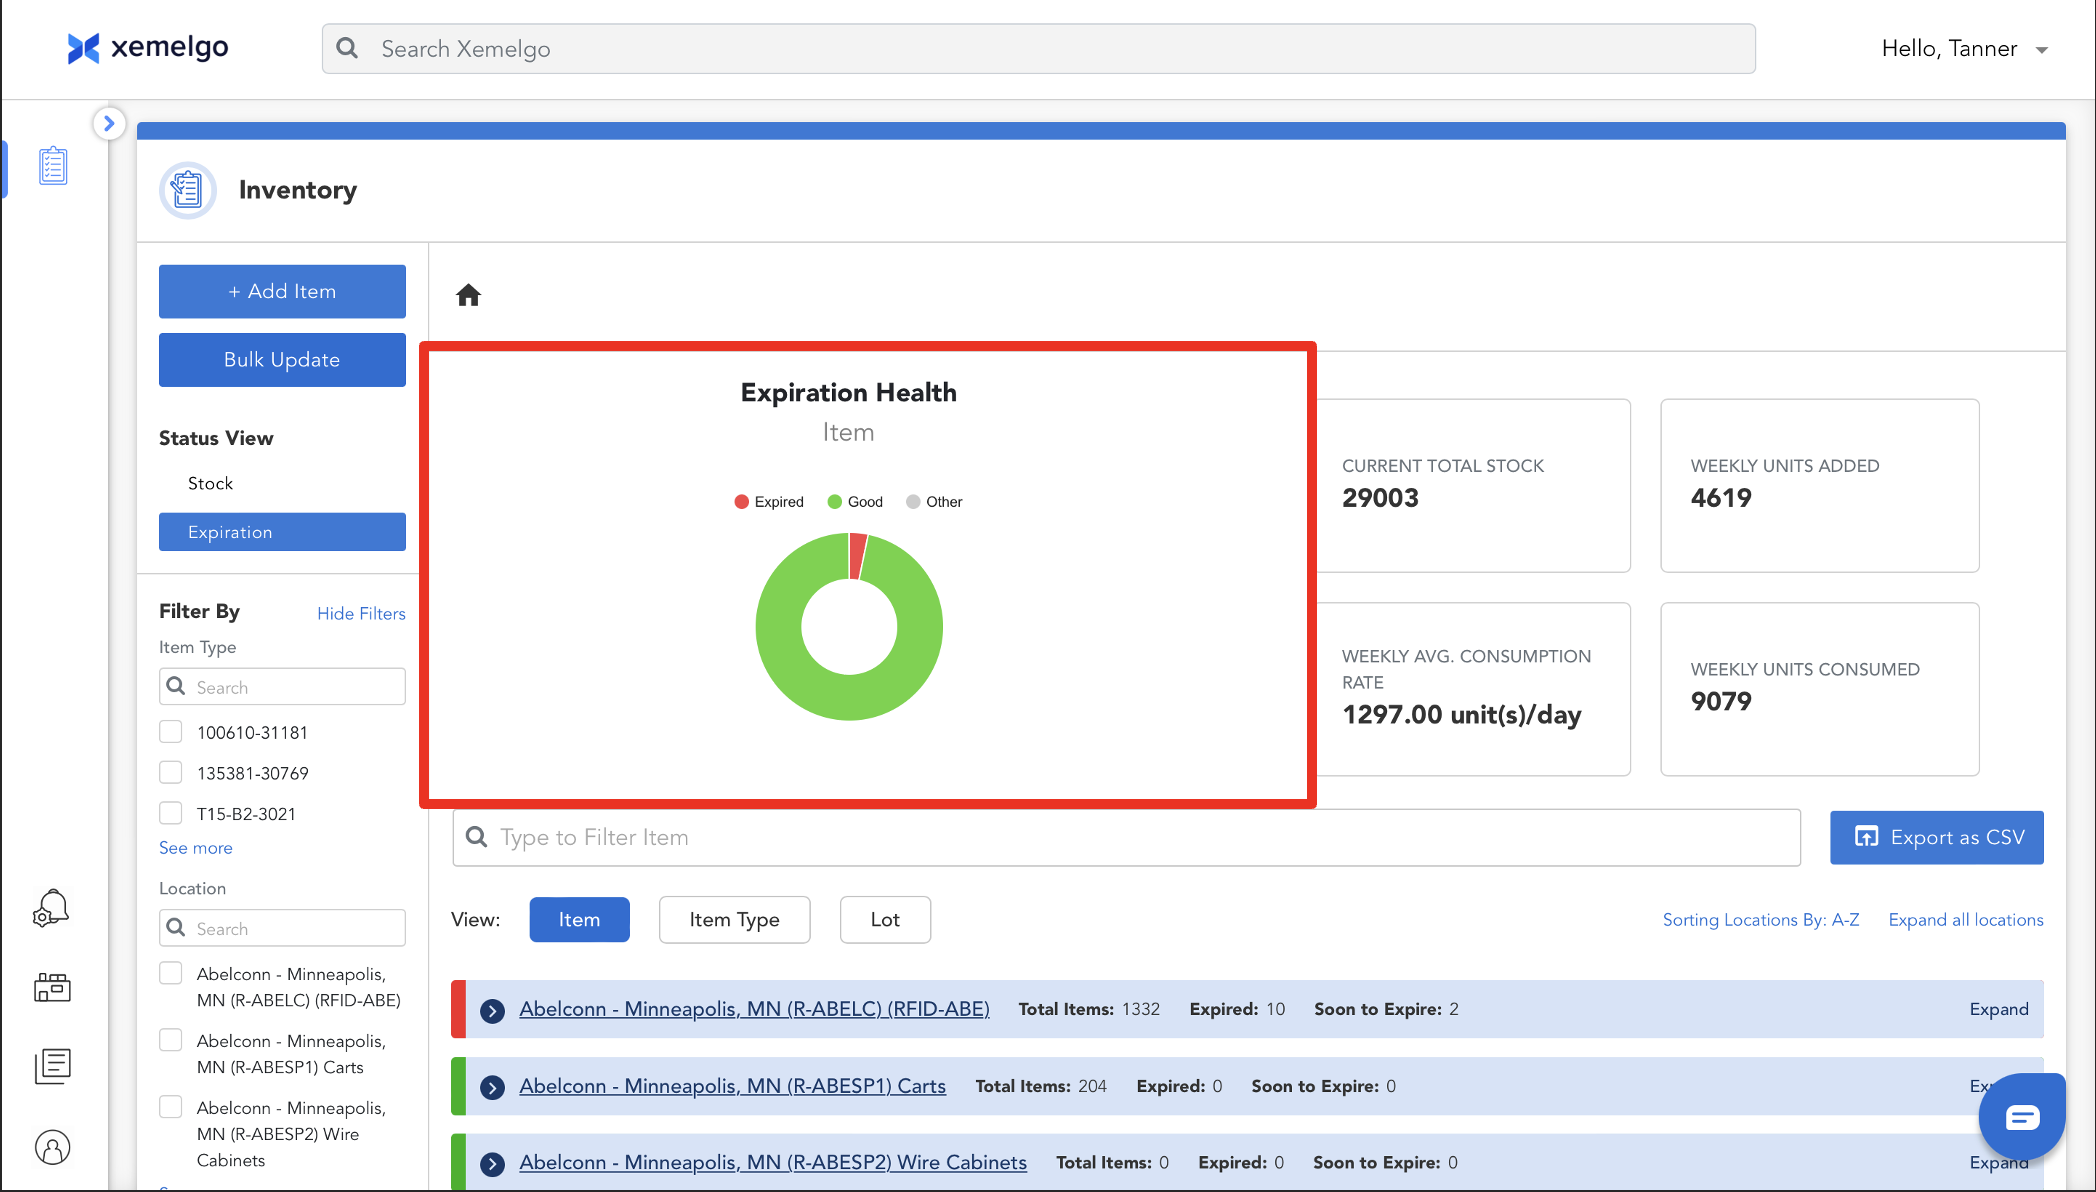Open the user profile icon in the sidebar
Screen dimensions: 2096x1192
(52, 1147)
